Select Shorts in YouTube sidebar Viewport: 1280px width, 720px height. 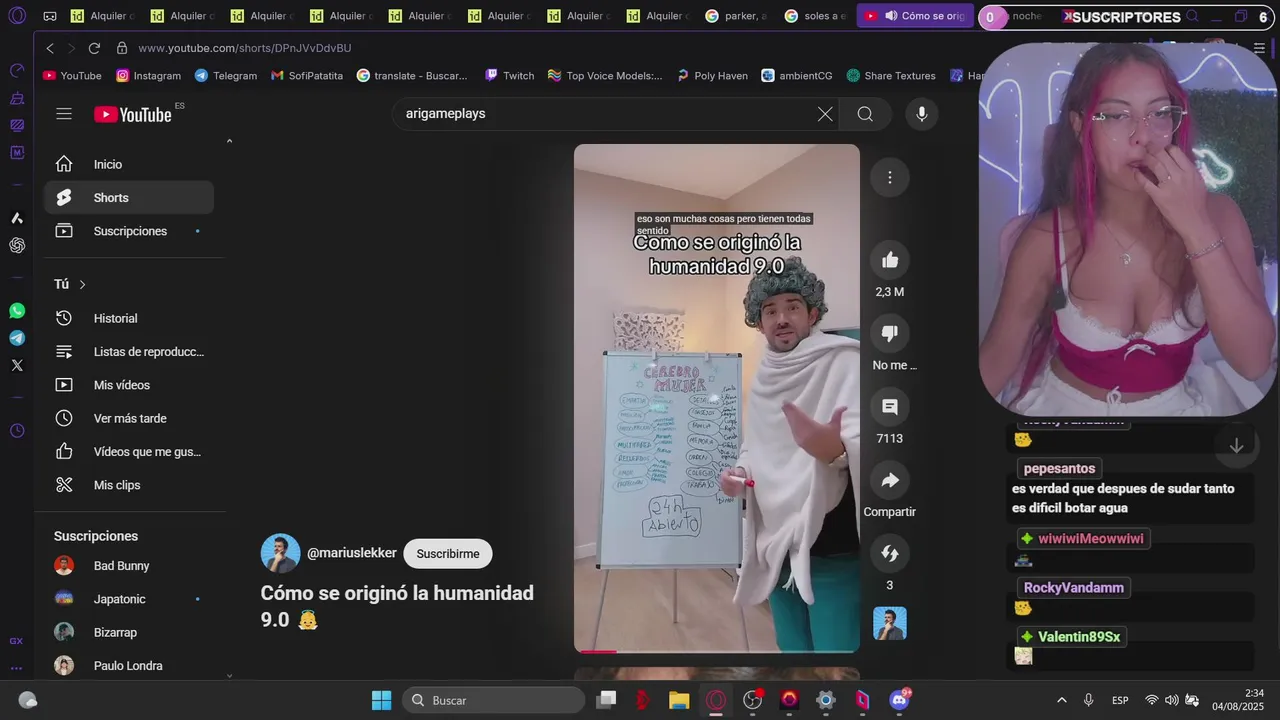click(128, 198)
